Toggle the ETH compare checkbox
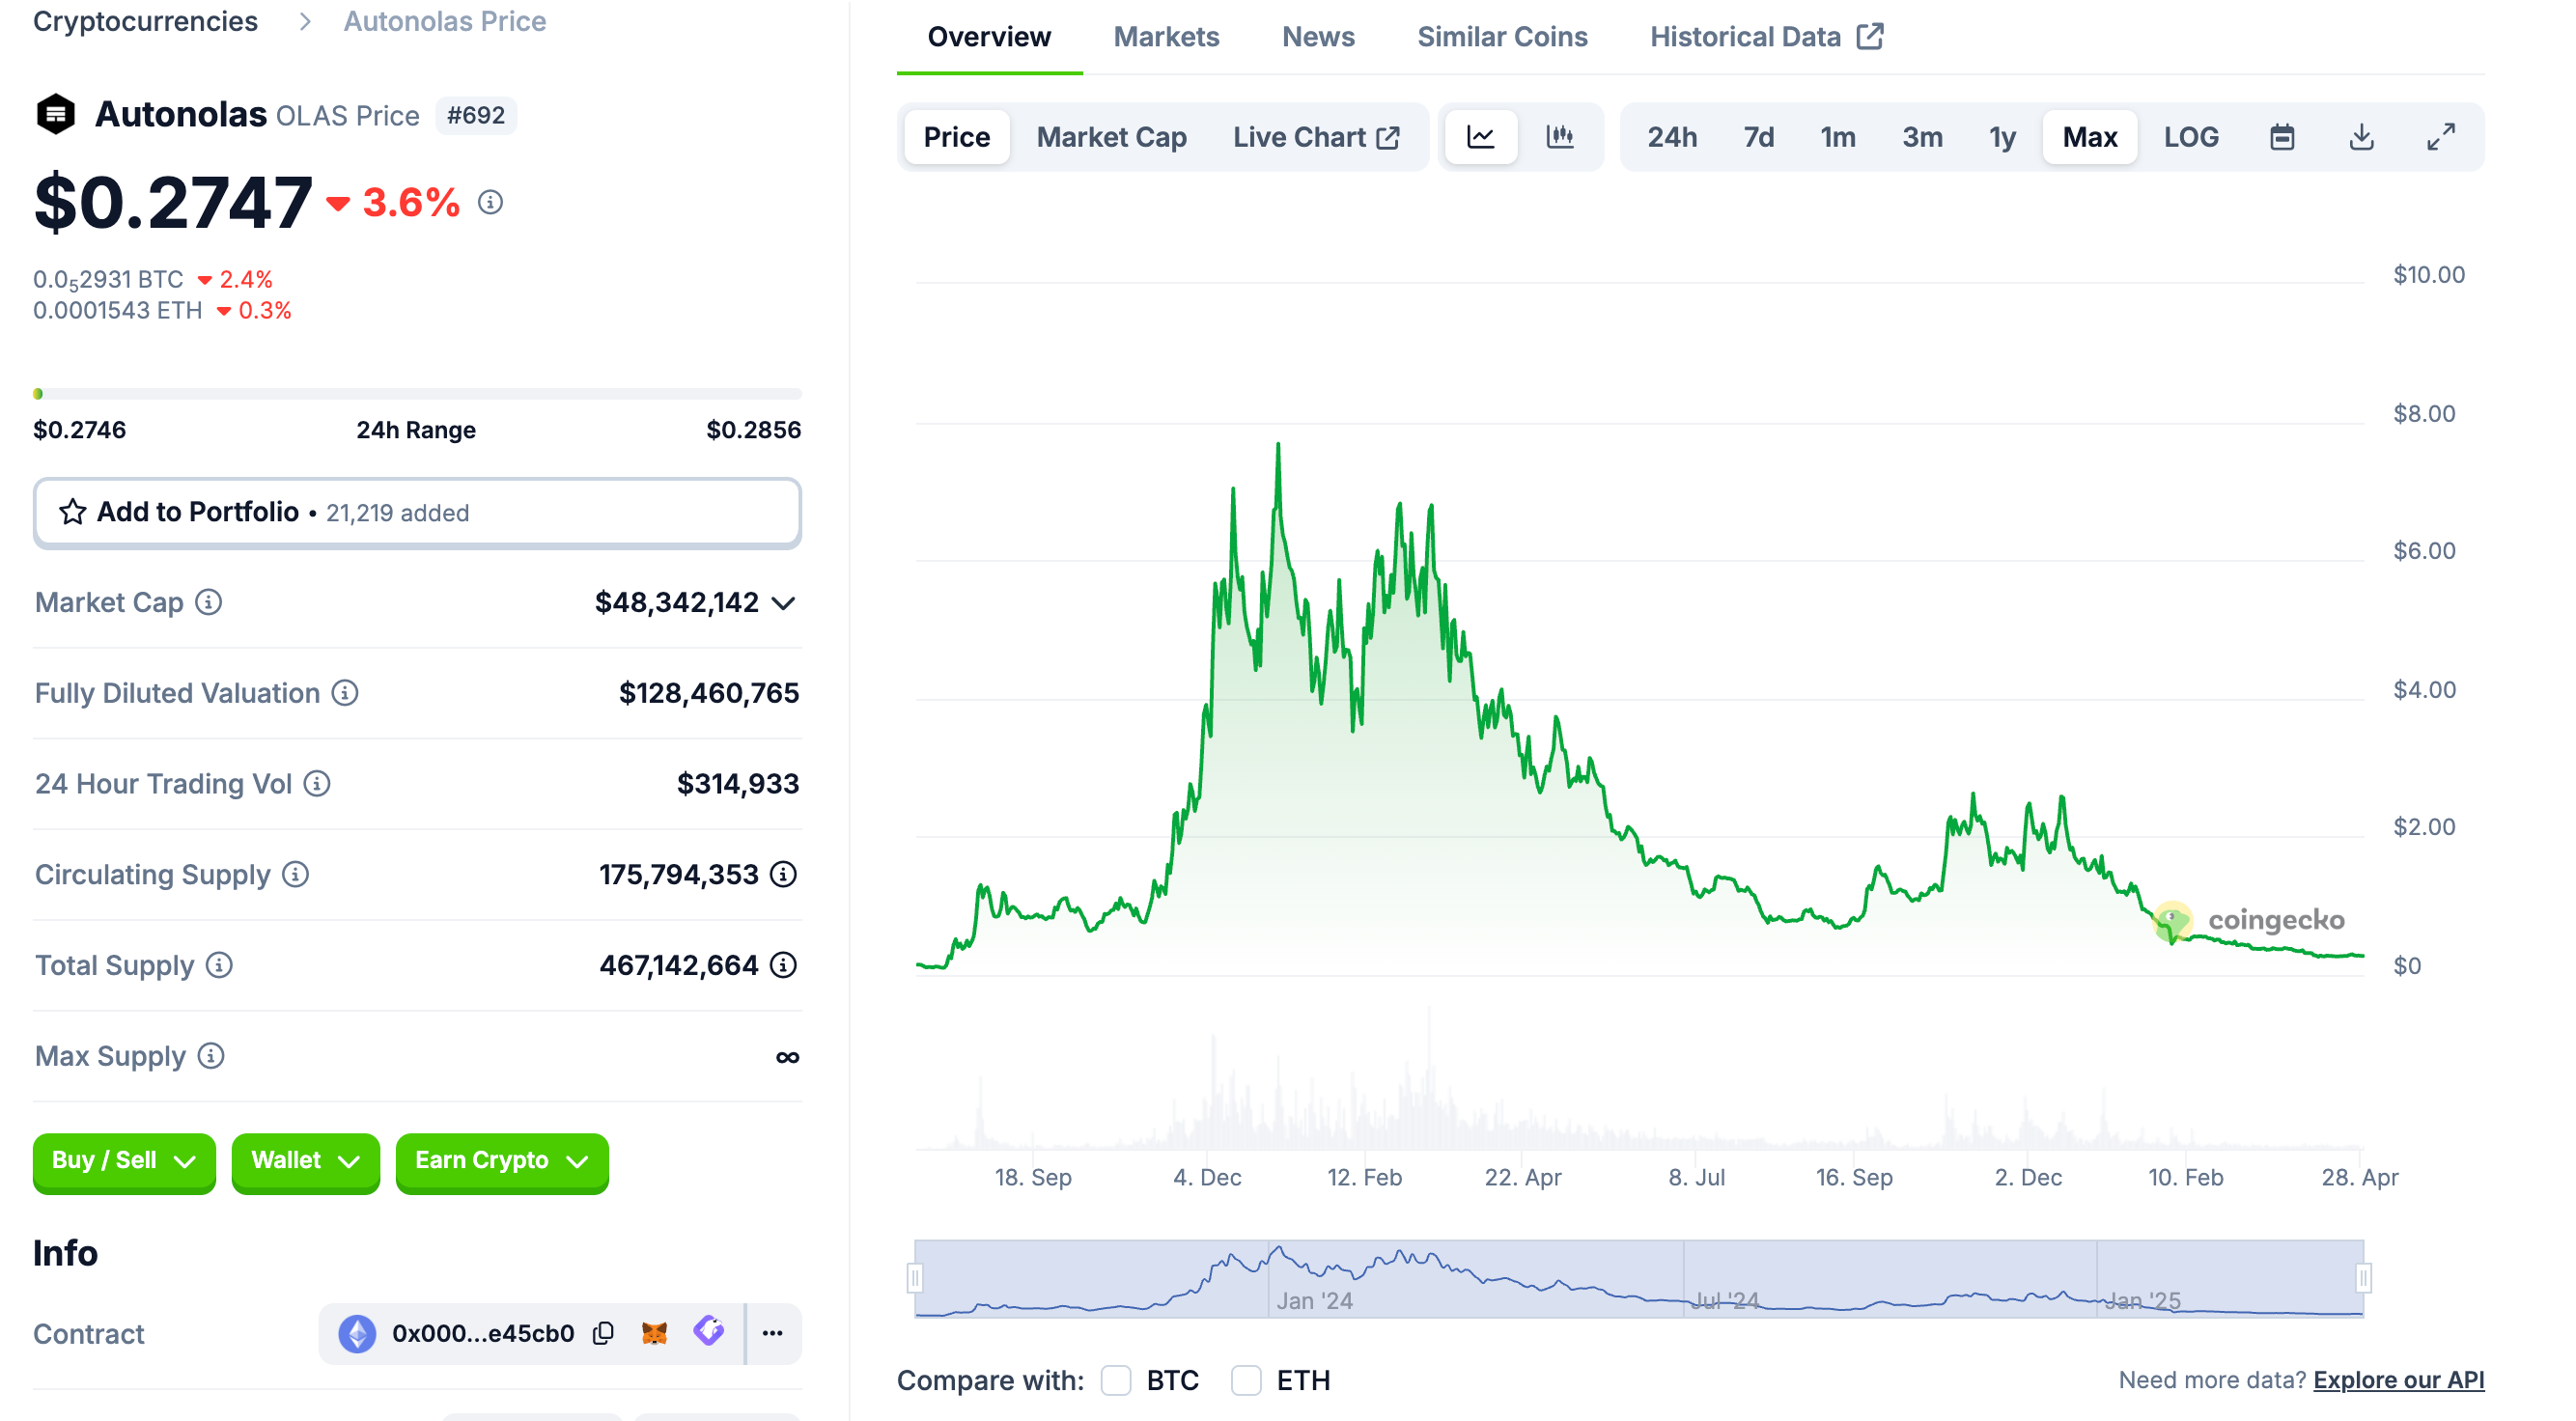Image resolution: width=2576 pixels, height=1421 pixels. coord(1246,1381)
